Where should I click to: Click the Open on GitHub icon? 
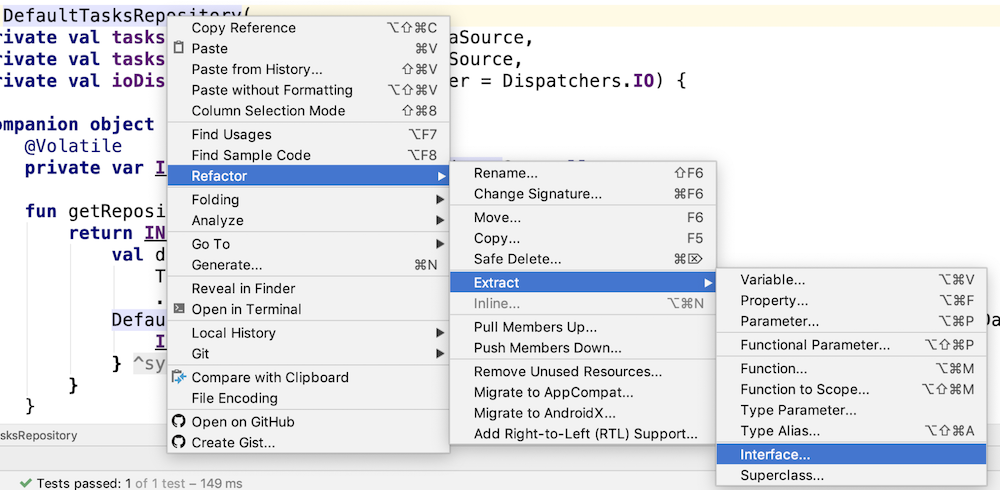179,422
